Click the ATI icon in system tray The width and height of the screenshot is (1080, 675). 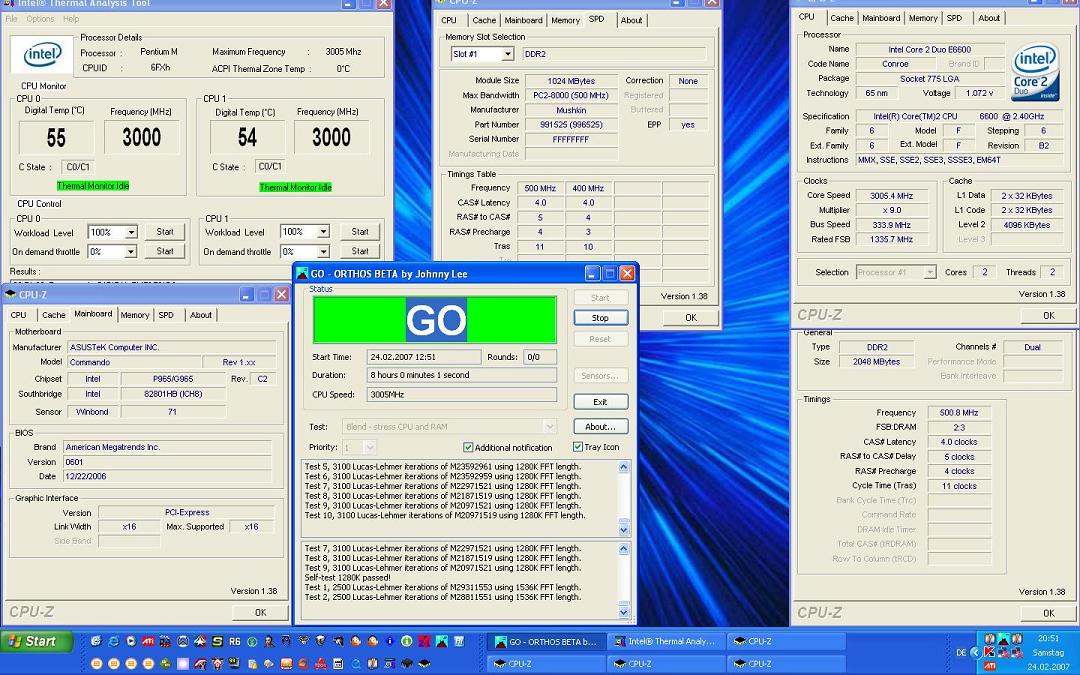point(990,666)
